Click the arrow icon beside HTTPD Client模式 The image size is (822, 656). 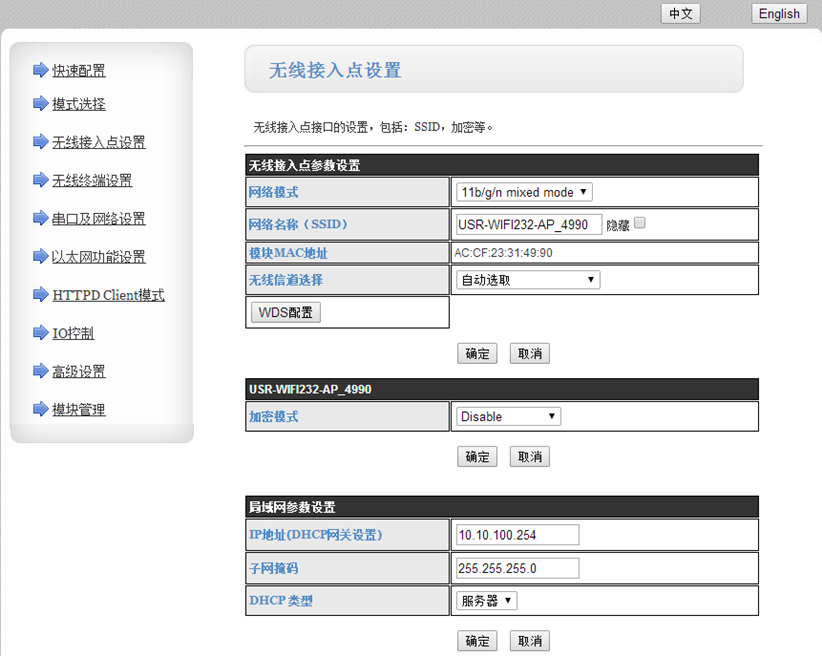[x=40, y=294]
